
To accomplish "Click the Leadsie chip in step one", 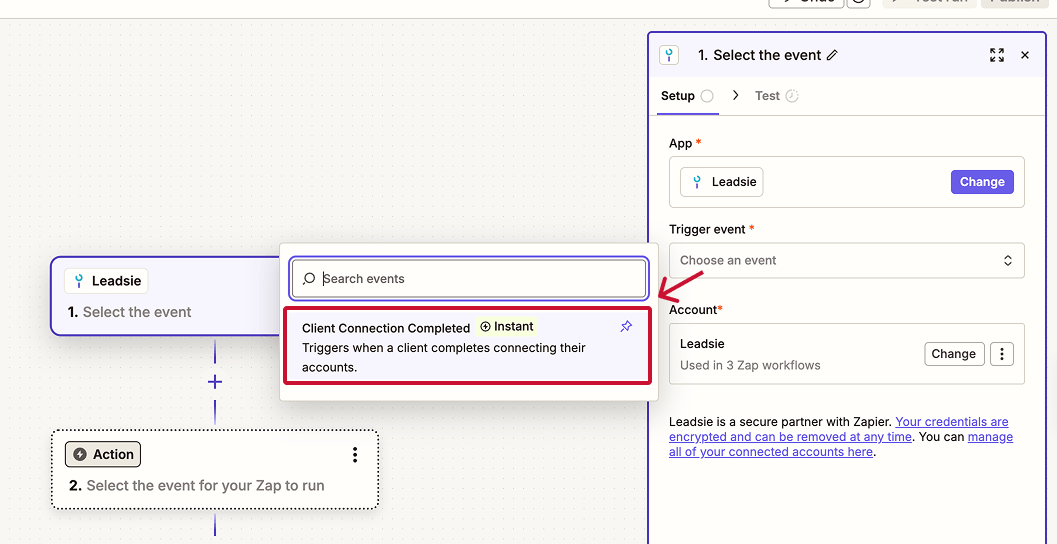I will [106, 281].
